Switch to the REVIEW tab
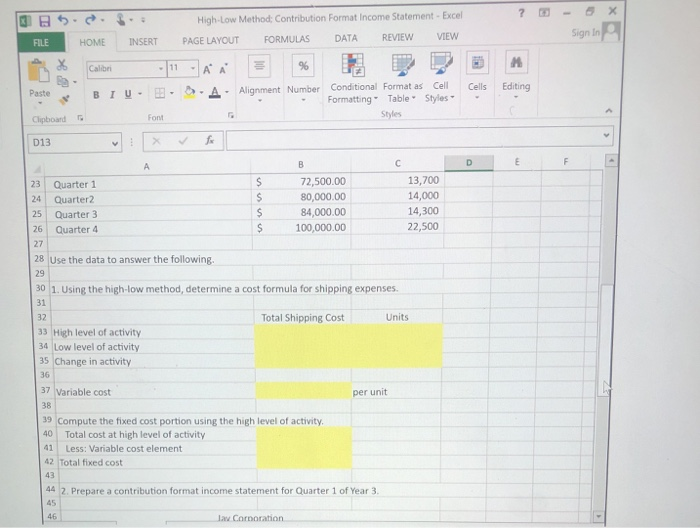 397,37
